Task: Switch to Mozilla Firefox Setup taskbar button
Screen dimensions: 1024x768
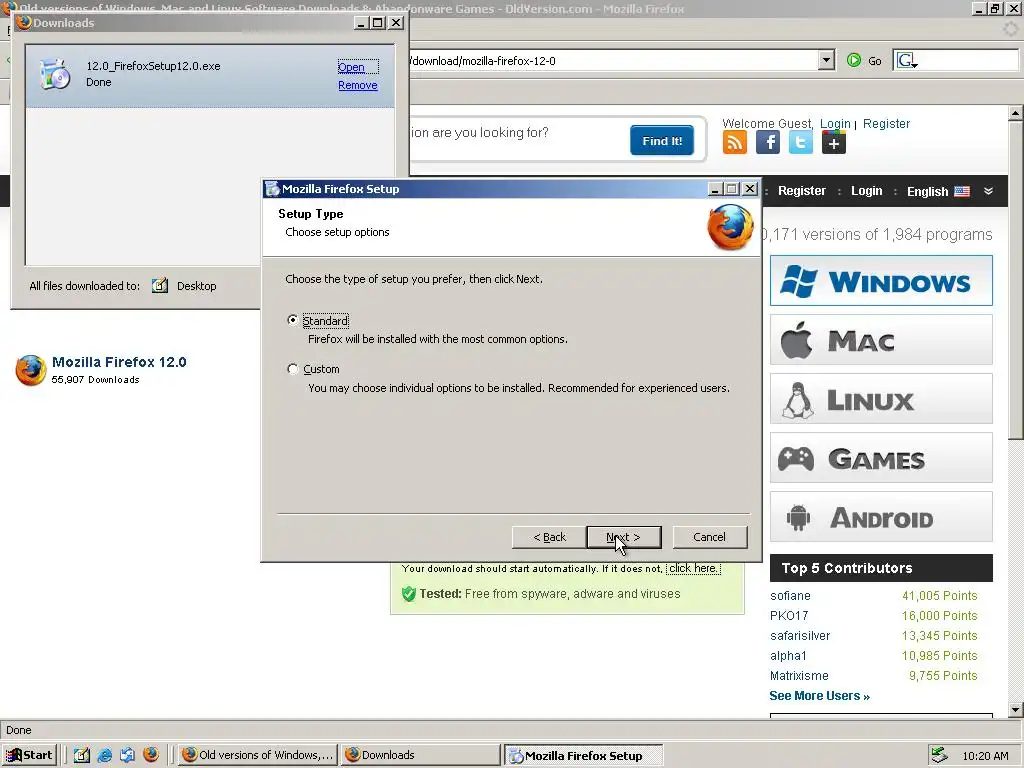Action: click(x=584, y=756)
